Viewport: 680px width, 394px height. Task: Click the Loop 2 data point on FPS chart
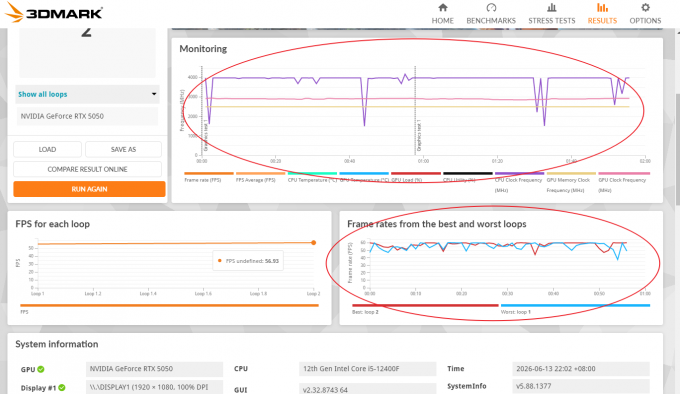tap(314, 243)
